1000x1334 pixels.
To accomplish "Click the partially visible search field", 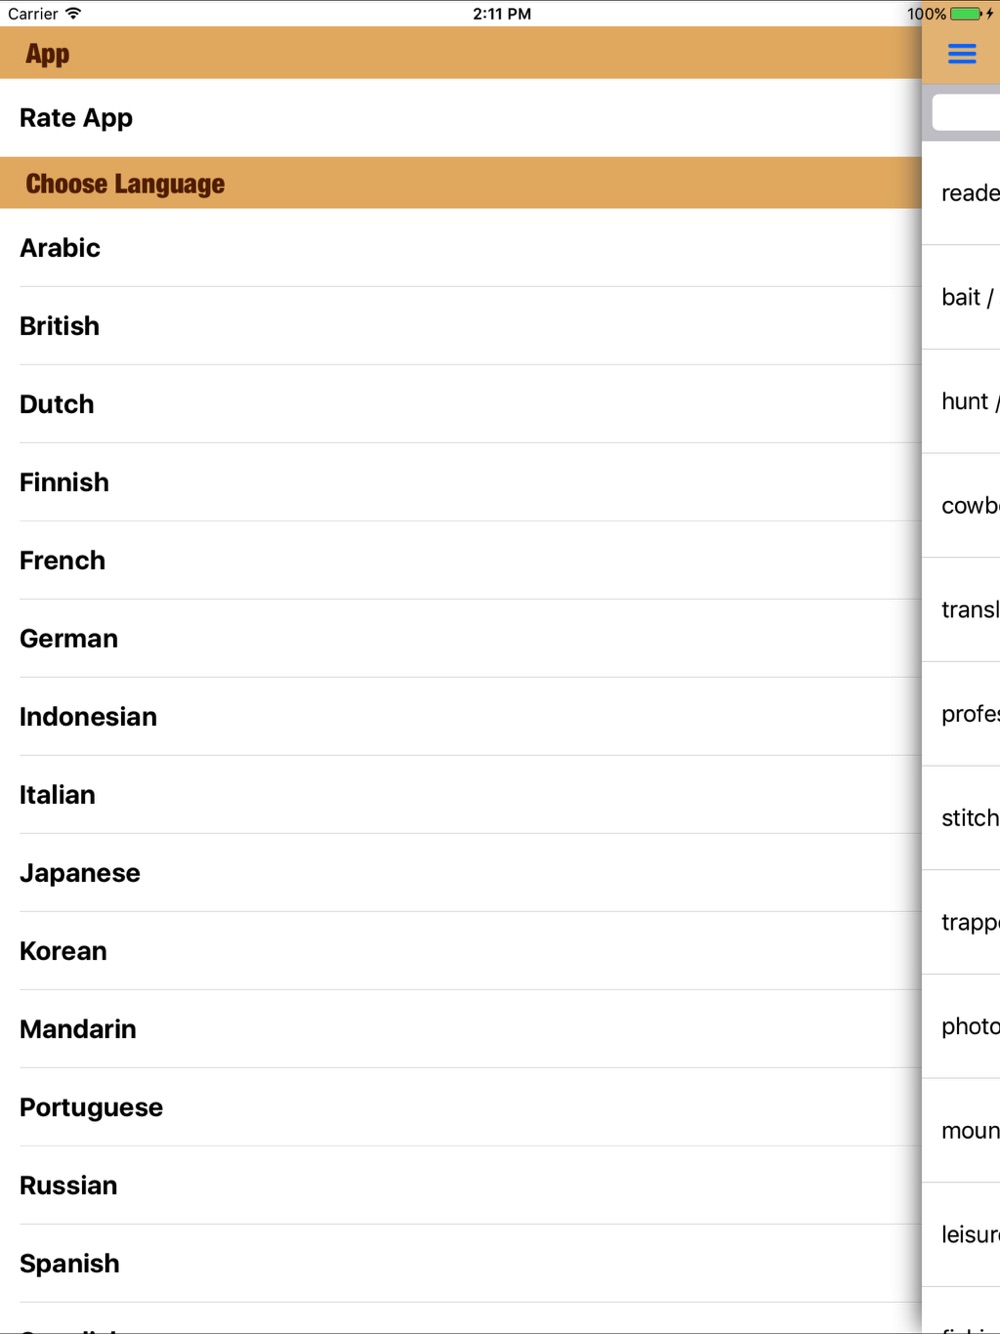I will [x=966, y=112].
